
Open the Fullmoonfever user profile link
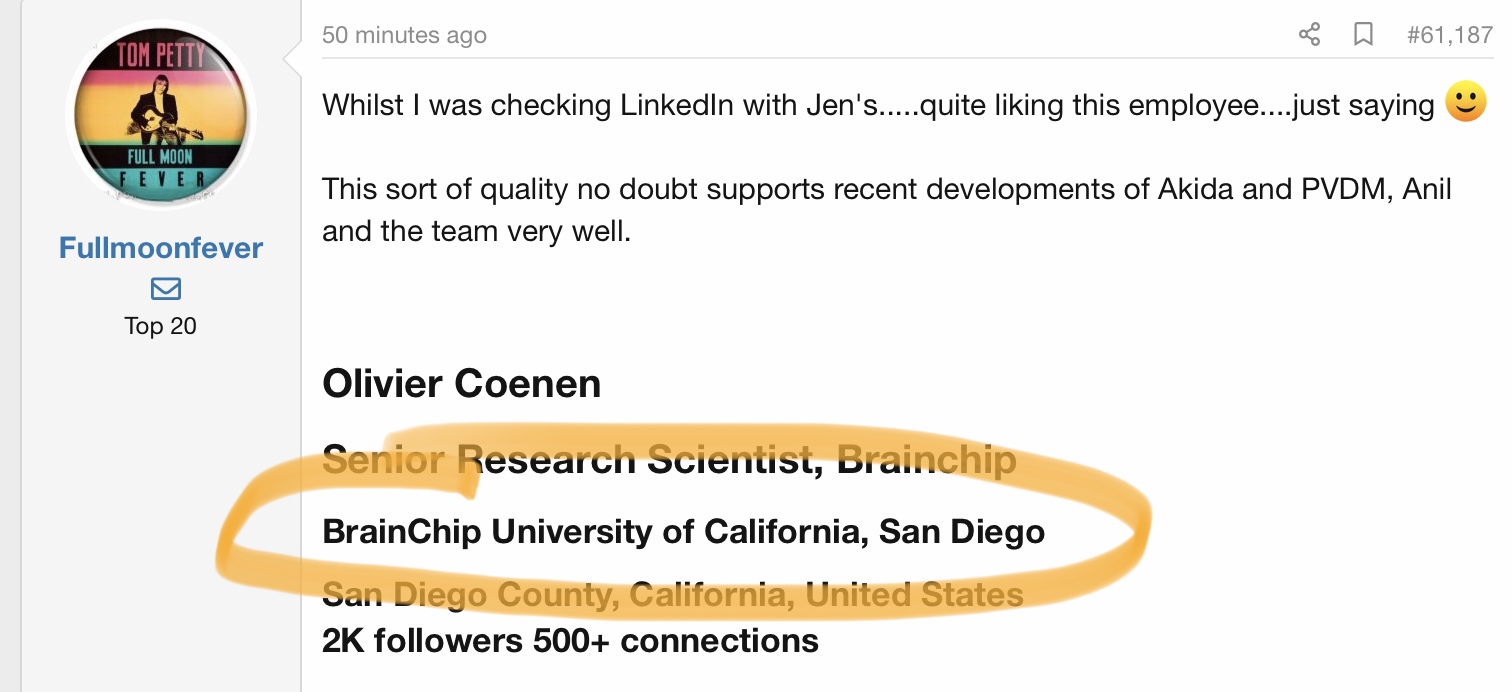(161, 248)
